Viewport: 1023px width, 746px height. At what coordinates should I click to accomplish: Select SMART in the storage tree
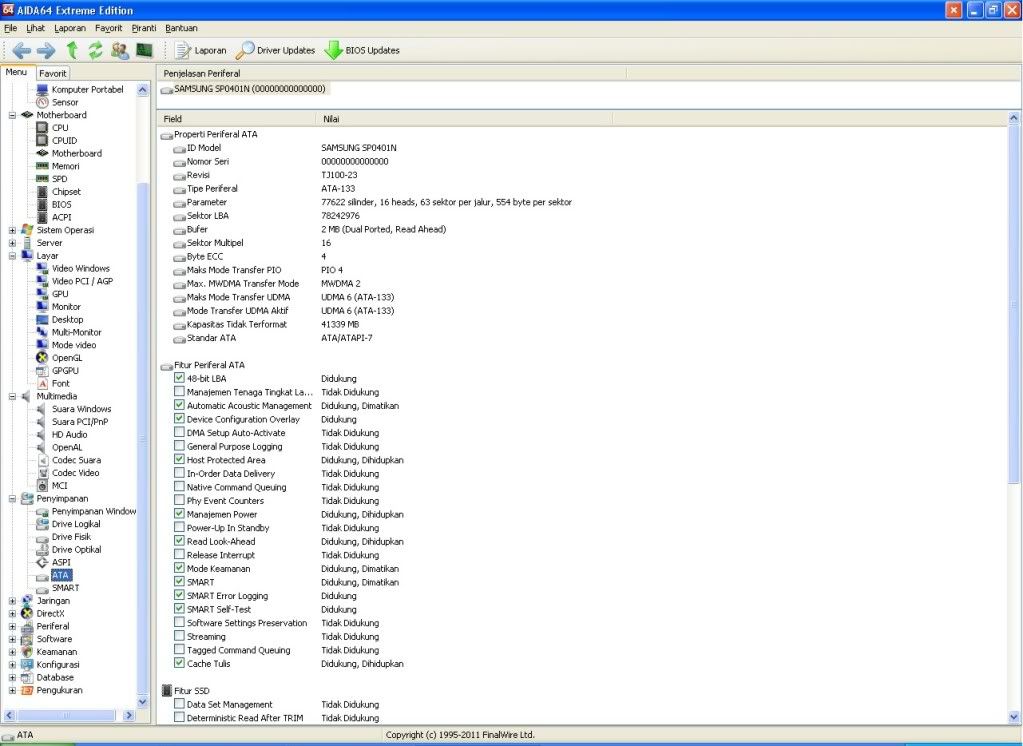coord(65,588)
